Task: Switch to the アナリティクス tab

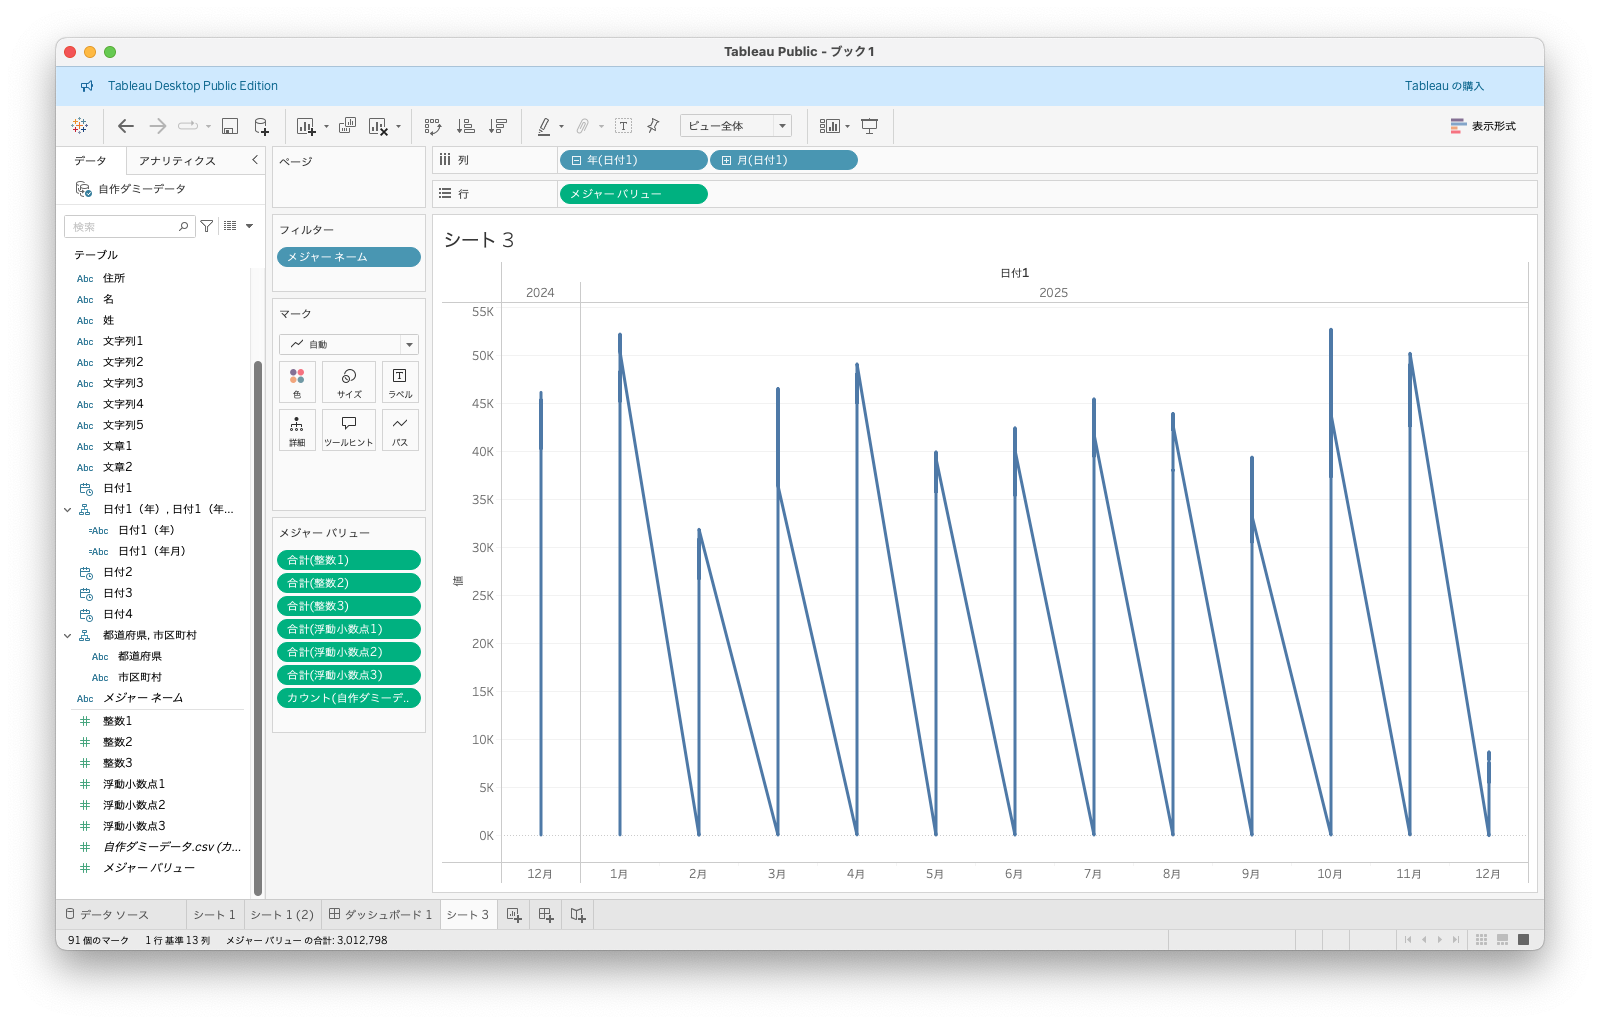Action: [177, 161]
